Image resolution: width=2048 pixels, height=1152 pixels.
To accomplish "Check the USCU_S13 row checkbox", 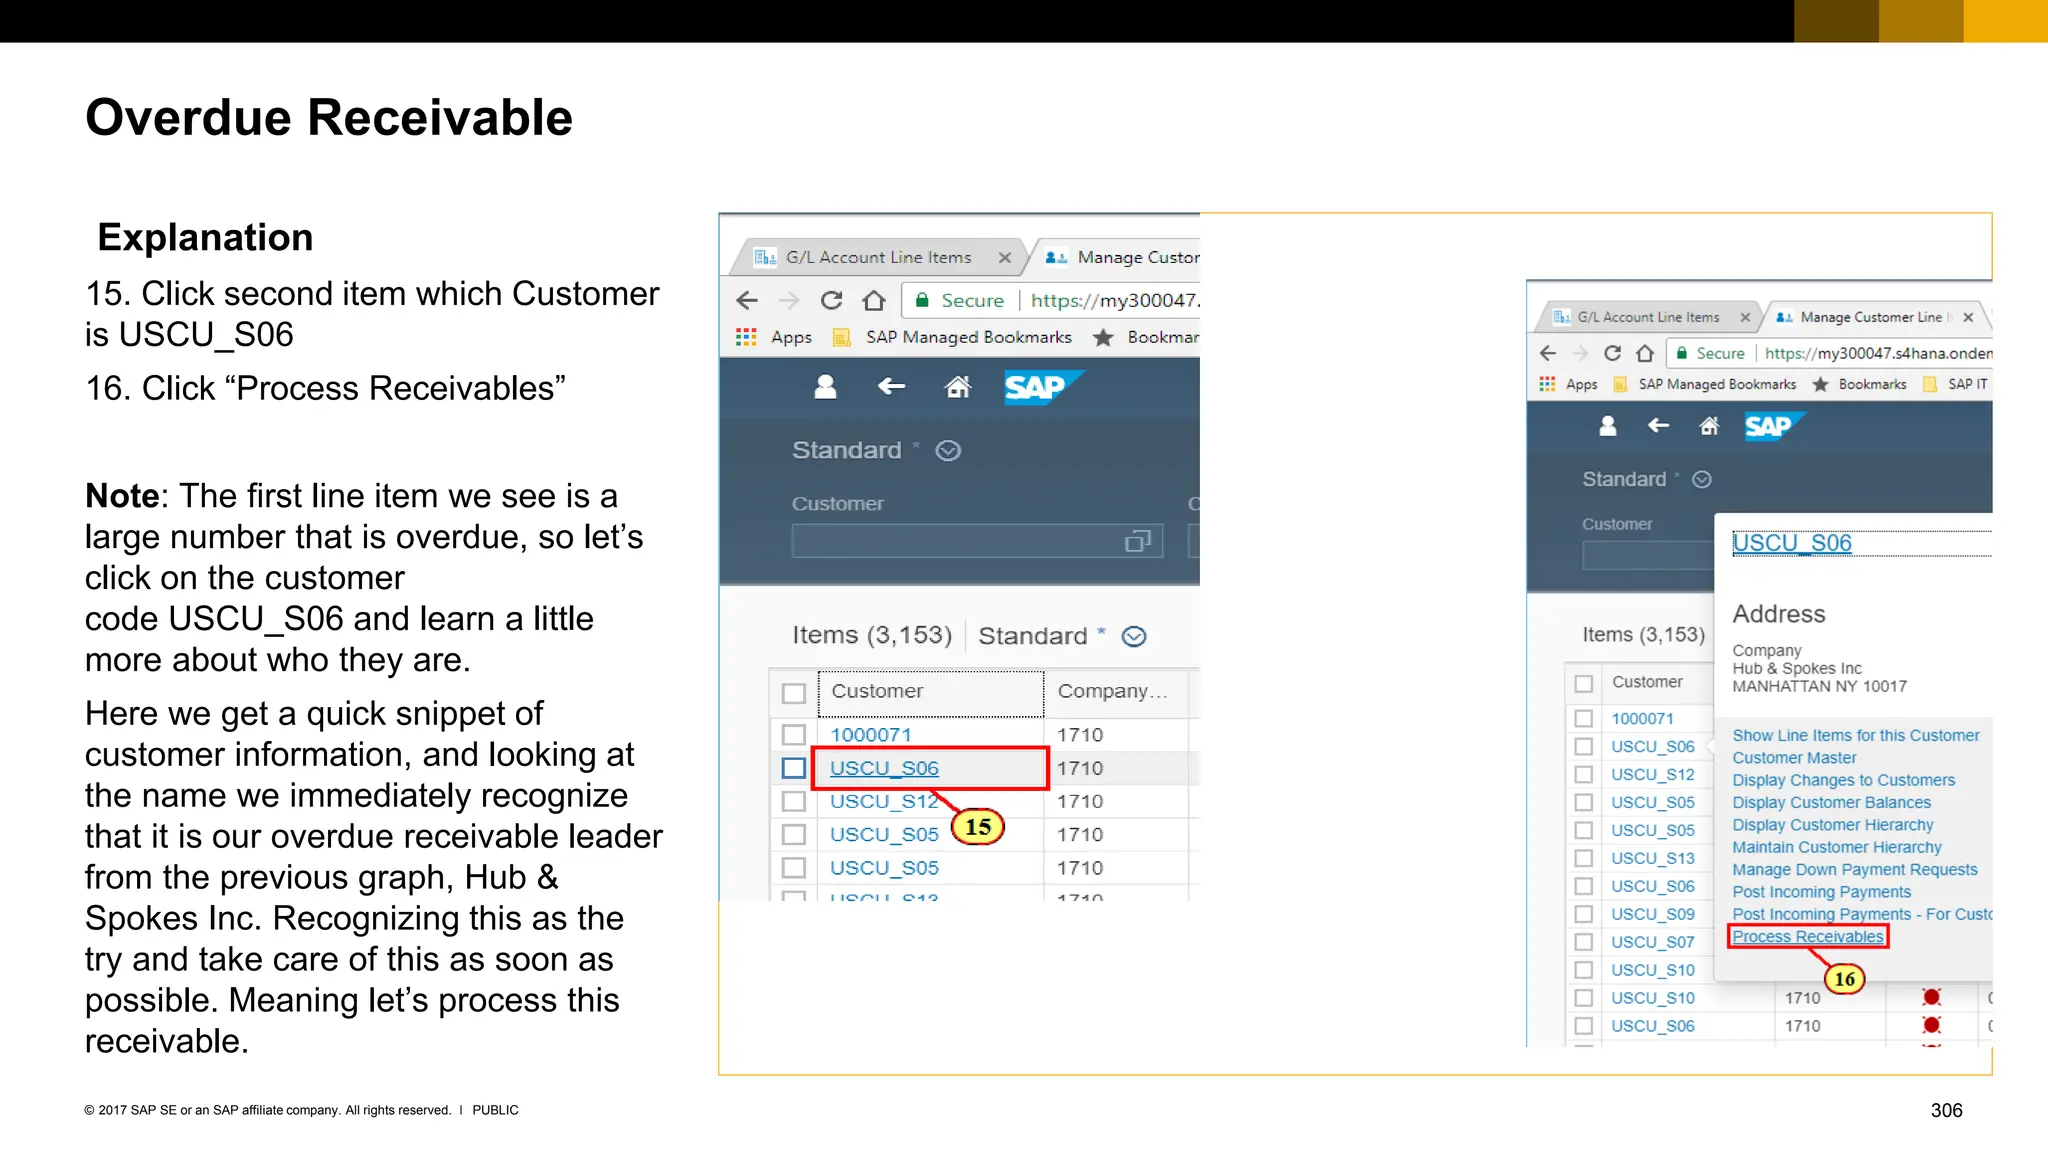I will (x=1584, y=858).
